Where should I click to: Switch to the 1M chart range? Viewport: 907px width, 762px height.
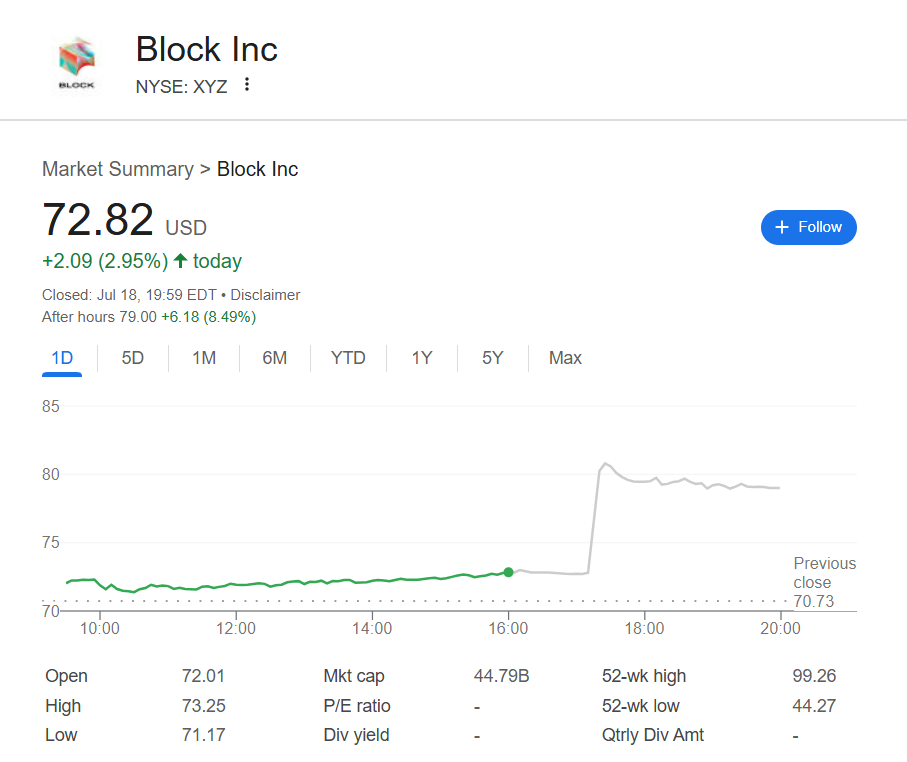point(204,358)
